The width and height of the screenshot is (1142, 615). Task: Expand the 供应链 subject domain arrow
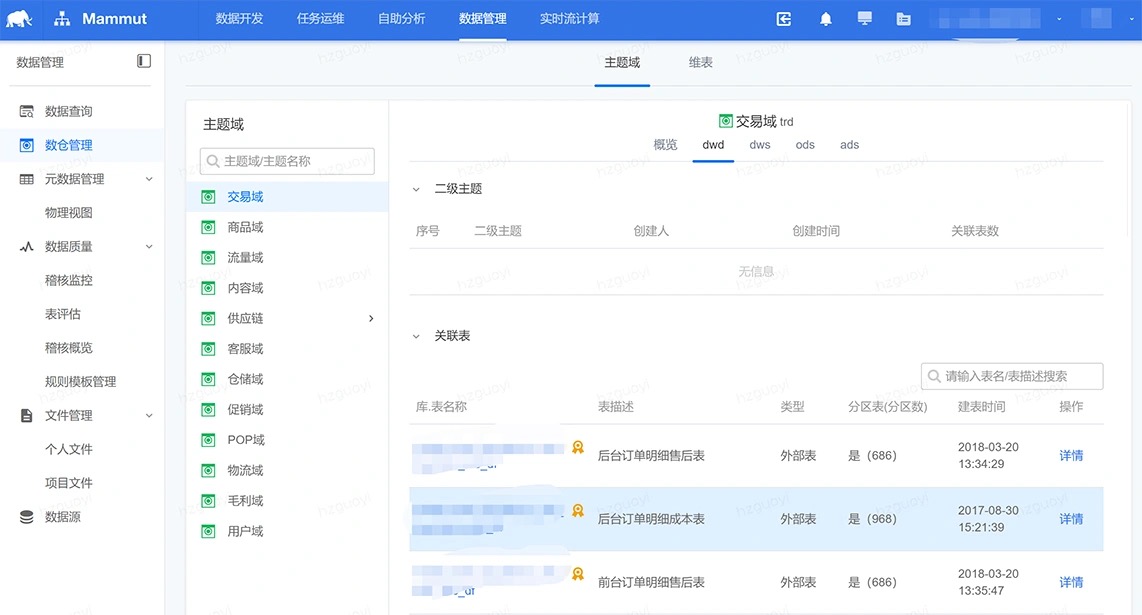coord(371,318)
